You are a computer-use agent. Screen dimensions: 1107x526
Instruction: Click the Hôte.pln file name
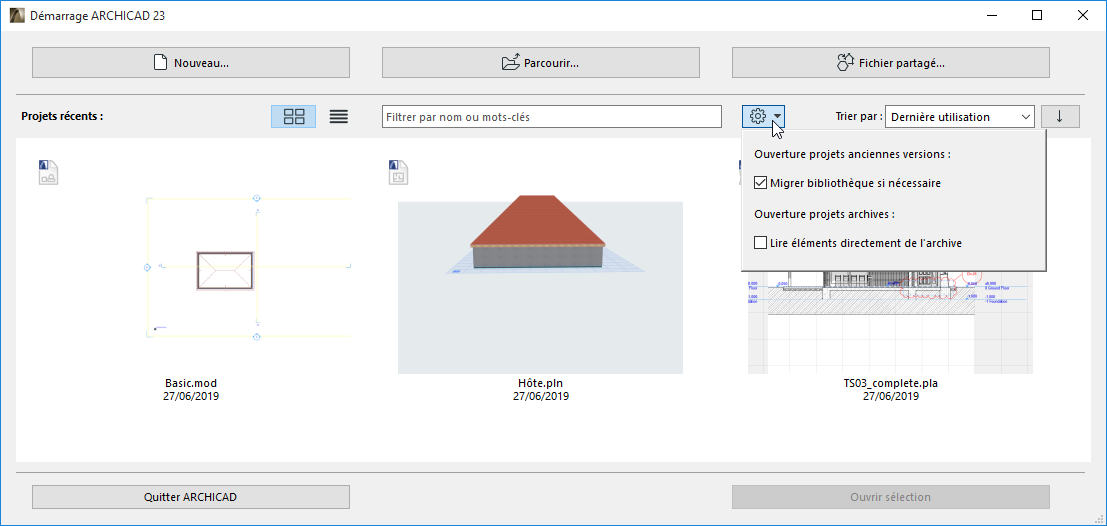tap(541, 383)
